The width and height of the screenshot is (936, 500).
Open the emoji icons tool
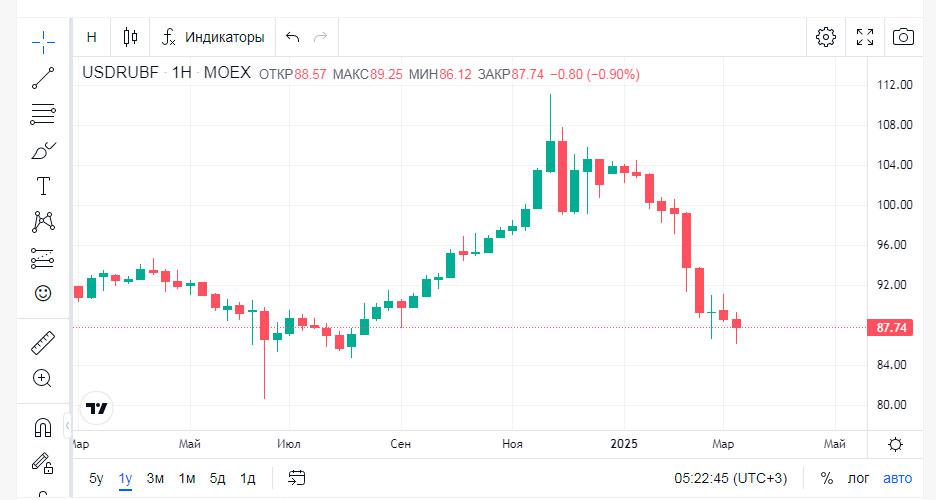tap(43, 293)
